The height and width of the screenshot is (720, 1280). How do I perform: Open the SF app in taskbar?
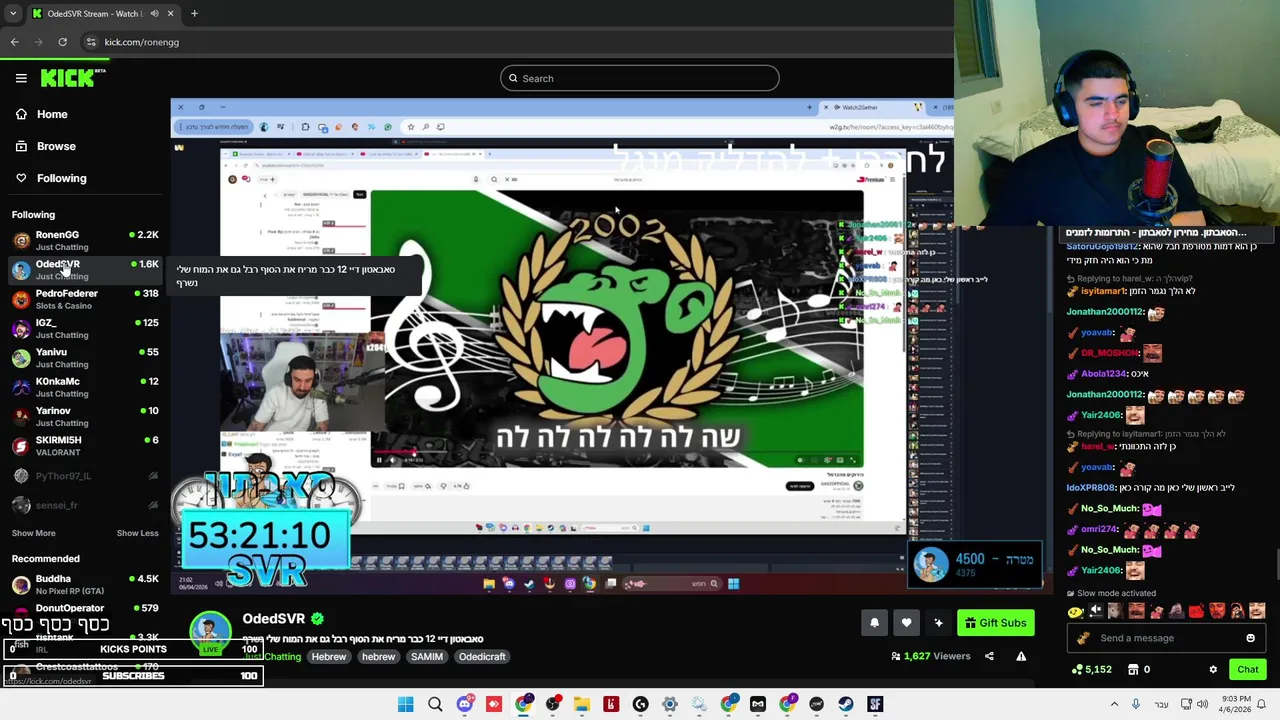(875, 704)
